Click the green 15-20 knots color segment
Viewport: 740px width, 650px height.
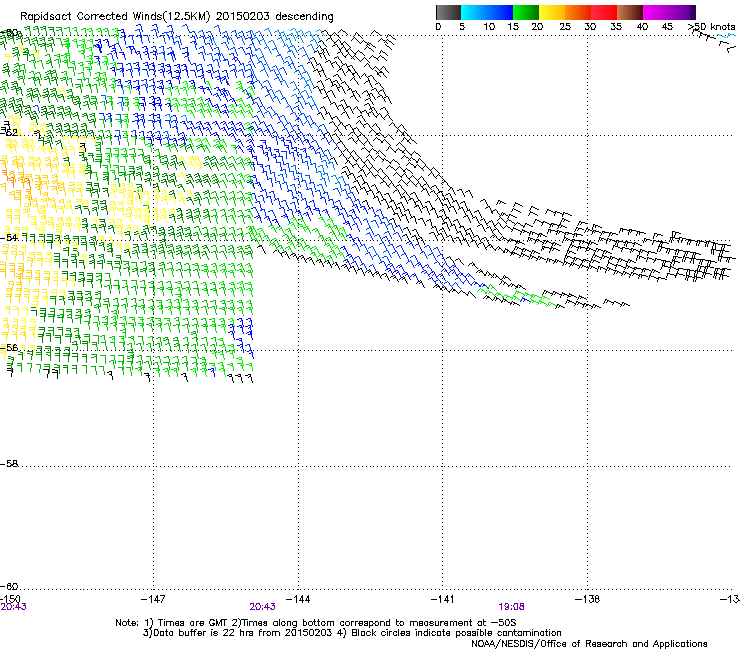[x=526, y=12]
